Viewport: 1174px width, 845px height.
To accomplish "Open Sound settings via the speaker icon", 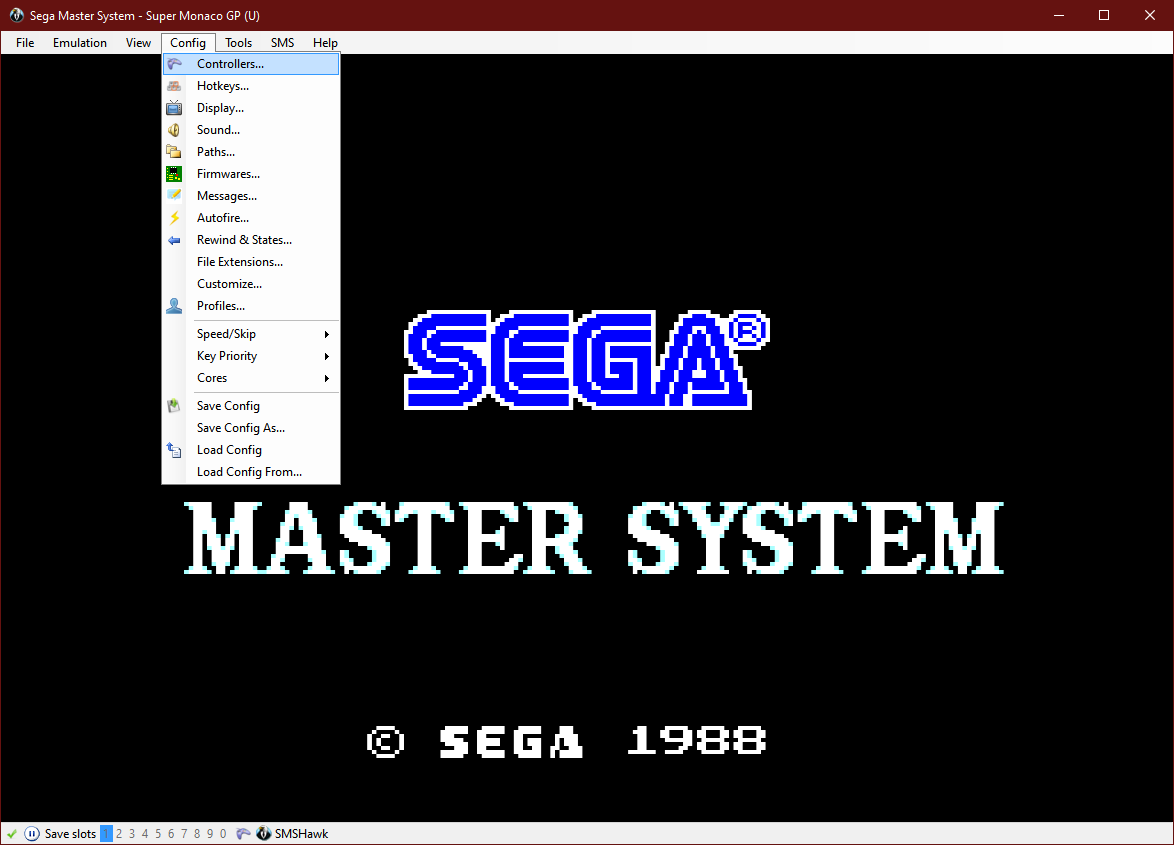I will [174, 130].
